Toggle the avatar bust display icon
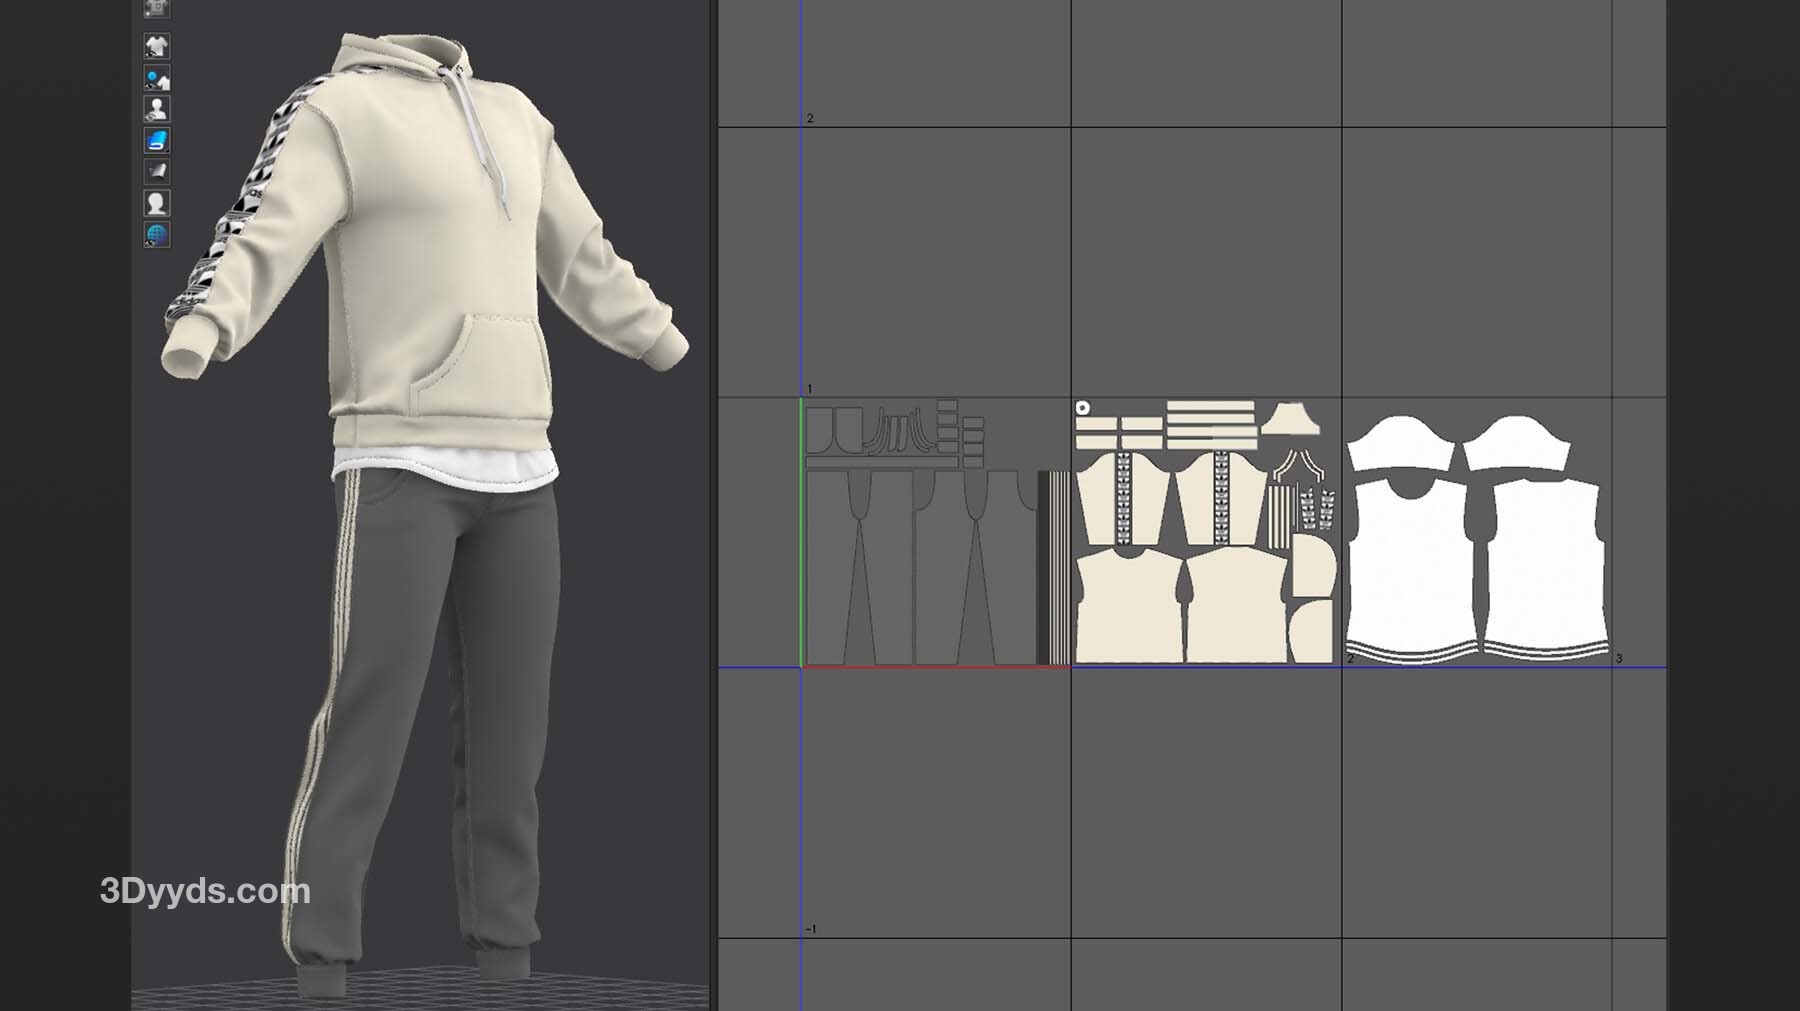The width and height of the screenshot is (1800, 1011). click(x=157, y=109)
